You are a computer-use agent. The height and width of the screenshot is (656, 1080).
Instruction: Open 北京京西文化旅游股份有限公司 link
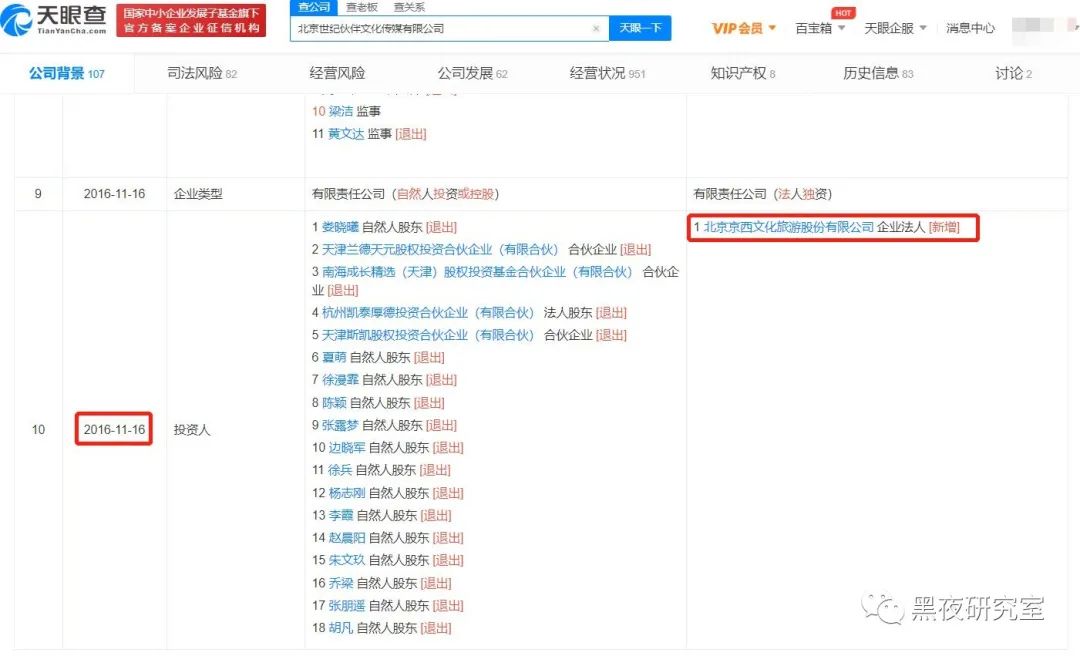pos(789,227)
